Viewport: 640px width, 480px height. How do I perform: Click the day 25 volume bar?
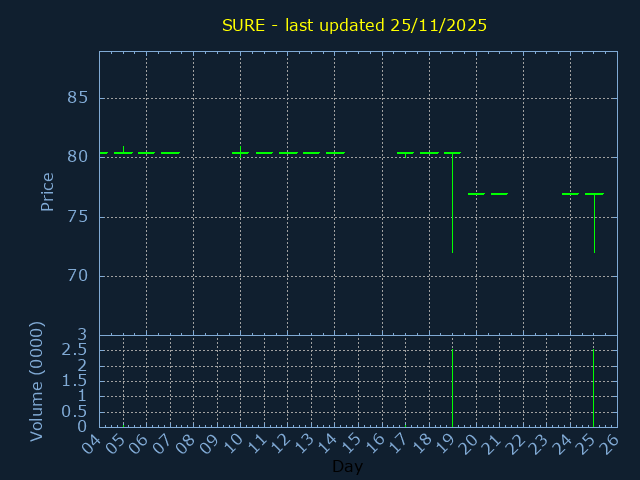[x=594, y=388]
